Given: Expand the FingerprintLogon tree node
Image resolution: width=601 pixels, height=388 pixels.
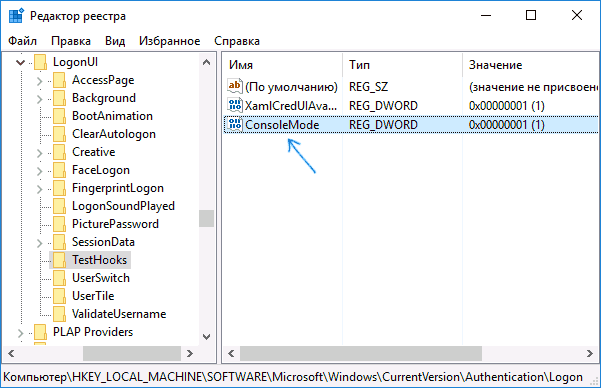Looking at the screenshot, I should click(x=39, y=189).
